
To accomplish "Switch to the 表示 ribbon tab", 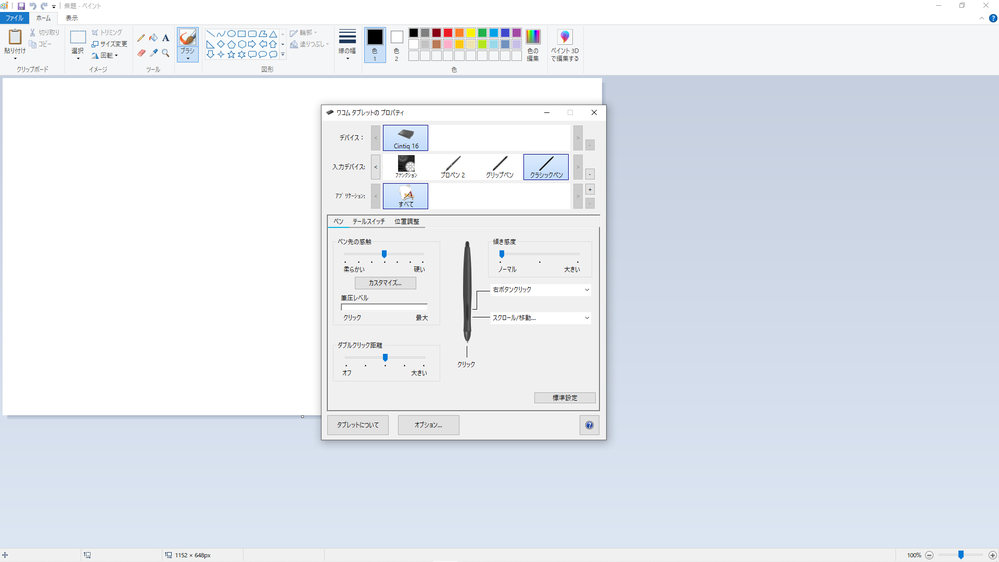I will pos(71,18).
